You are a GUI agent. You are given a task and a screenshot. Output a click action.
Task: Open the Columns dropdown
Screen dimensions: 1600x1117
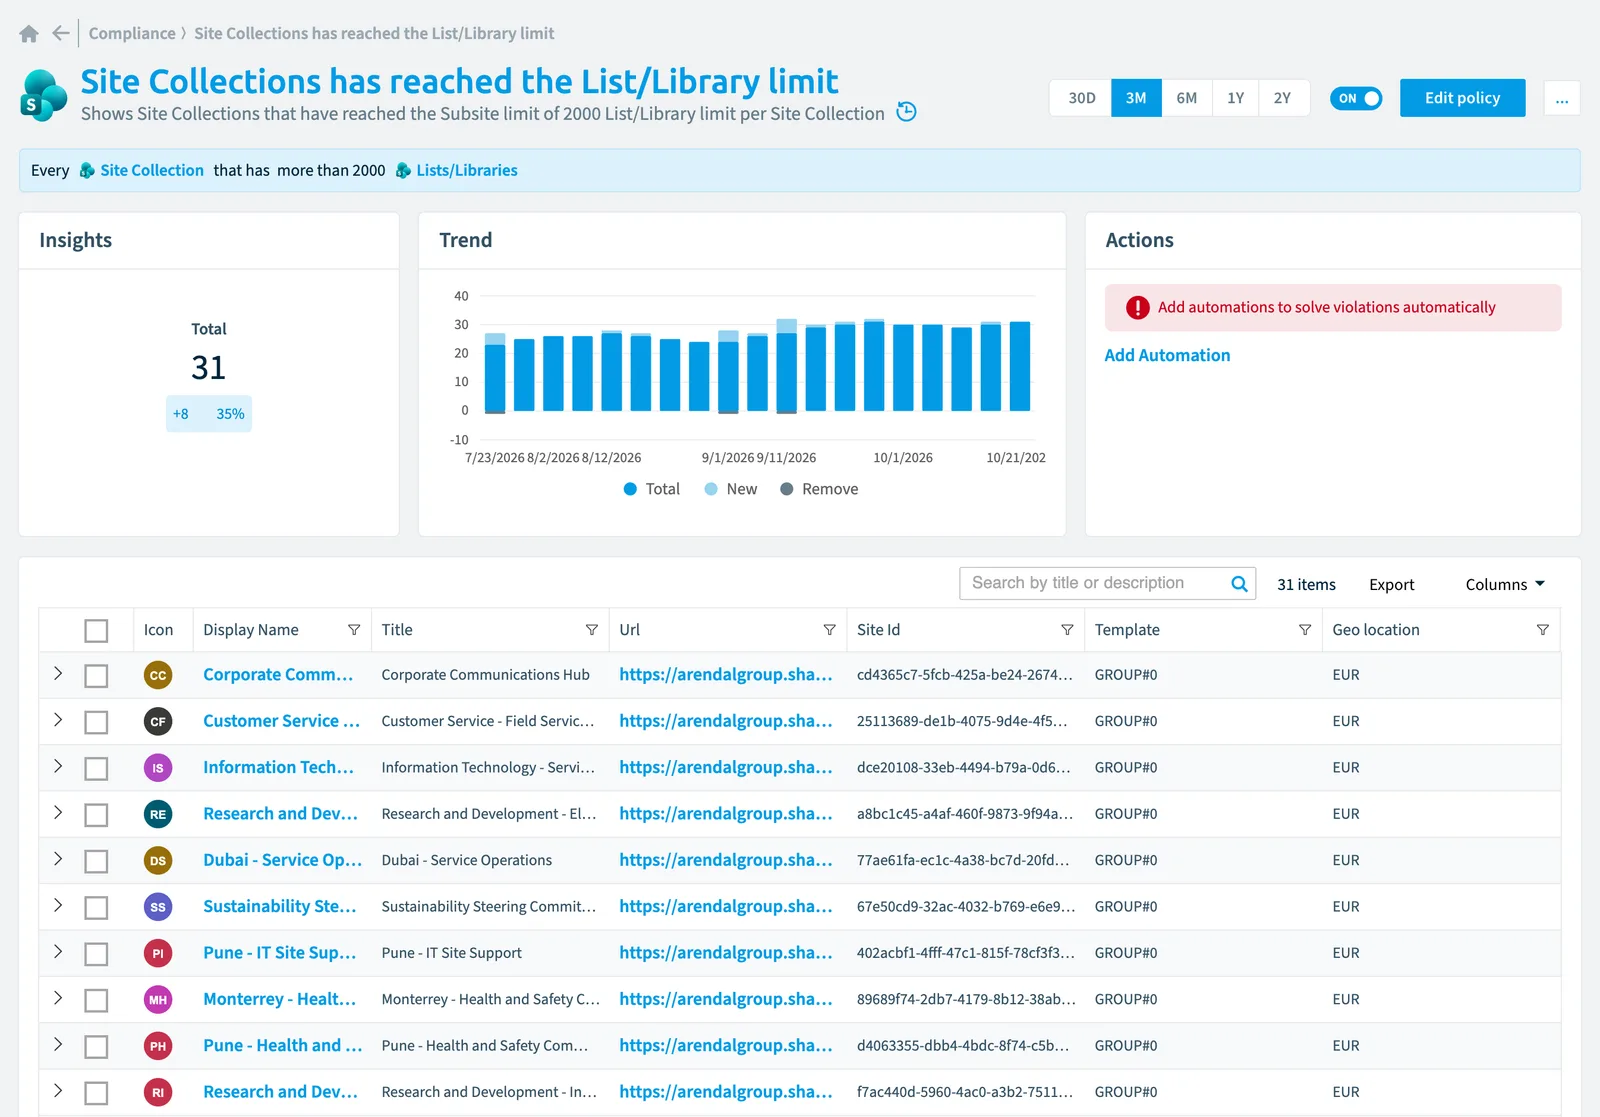pyautogui.click(x=1505, y=584)
